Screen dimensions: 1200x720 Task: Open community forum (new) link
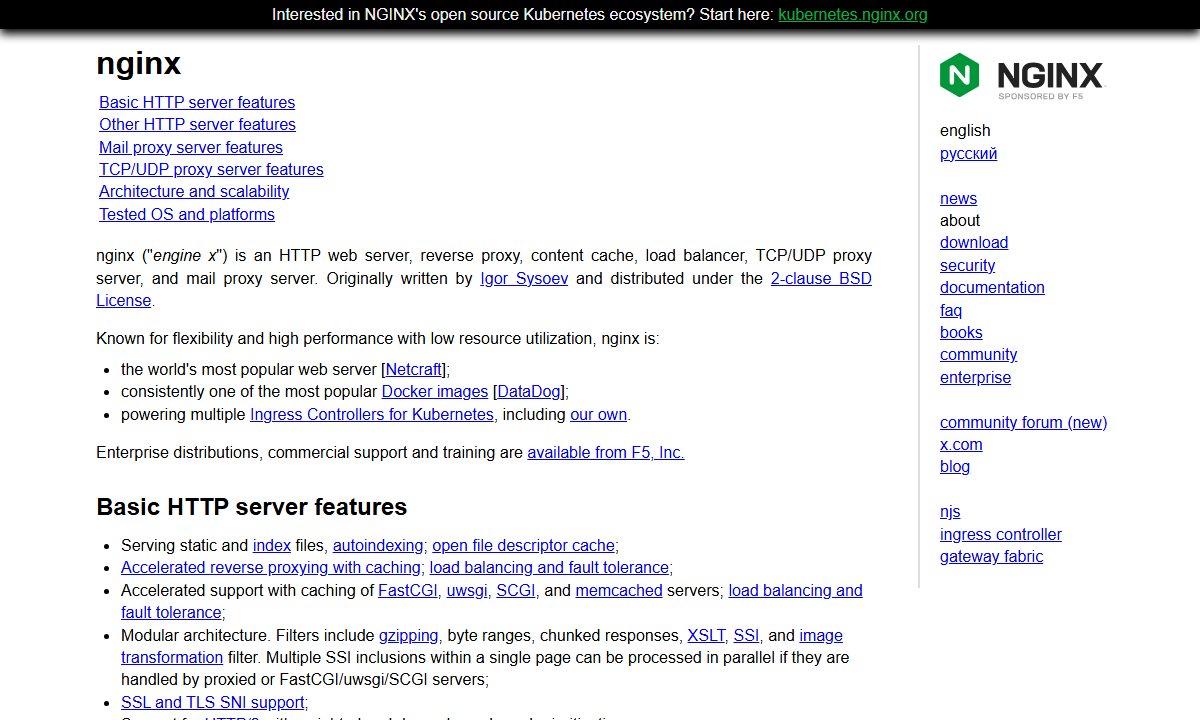click(1023, 422)
